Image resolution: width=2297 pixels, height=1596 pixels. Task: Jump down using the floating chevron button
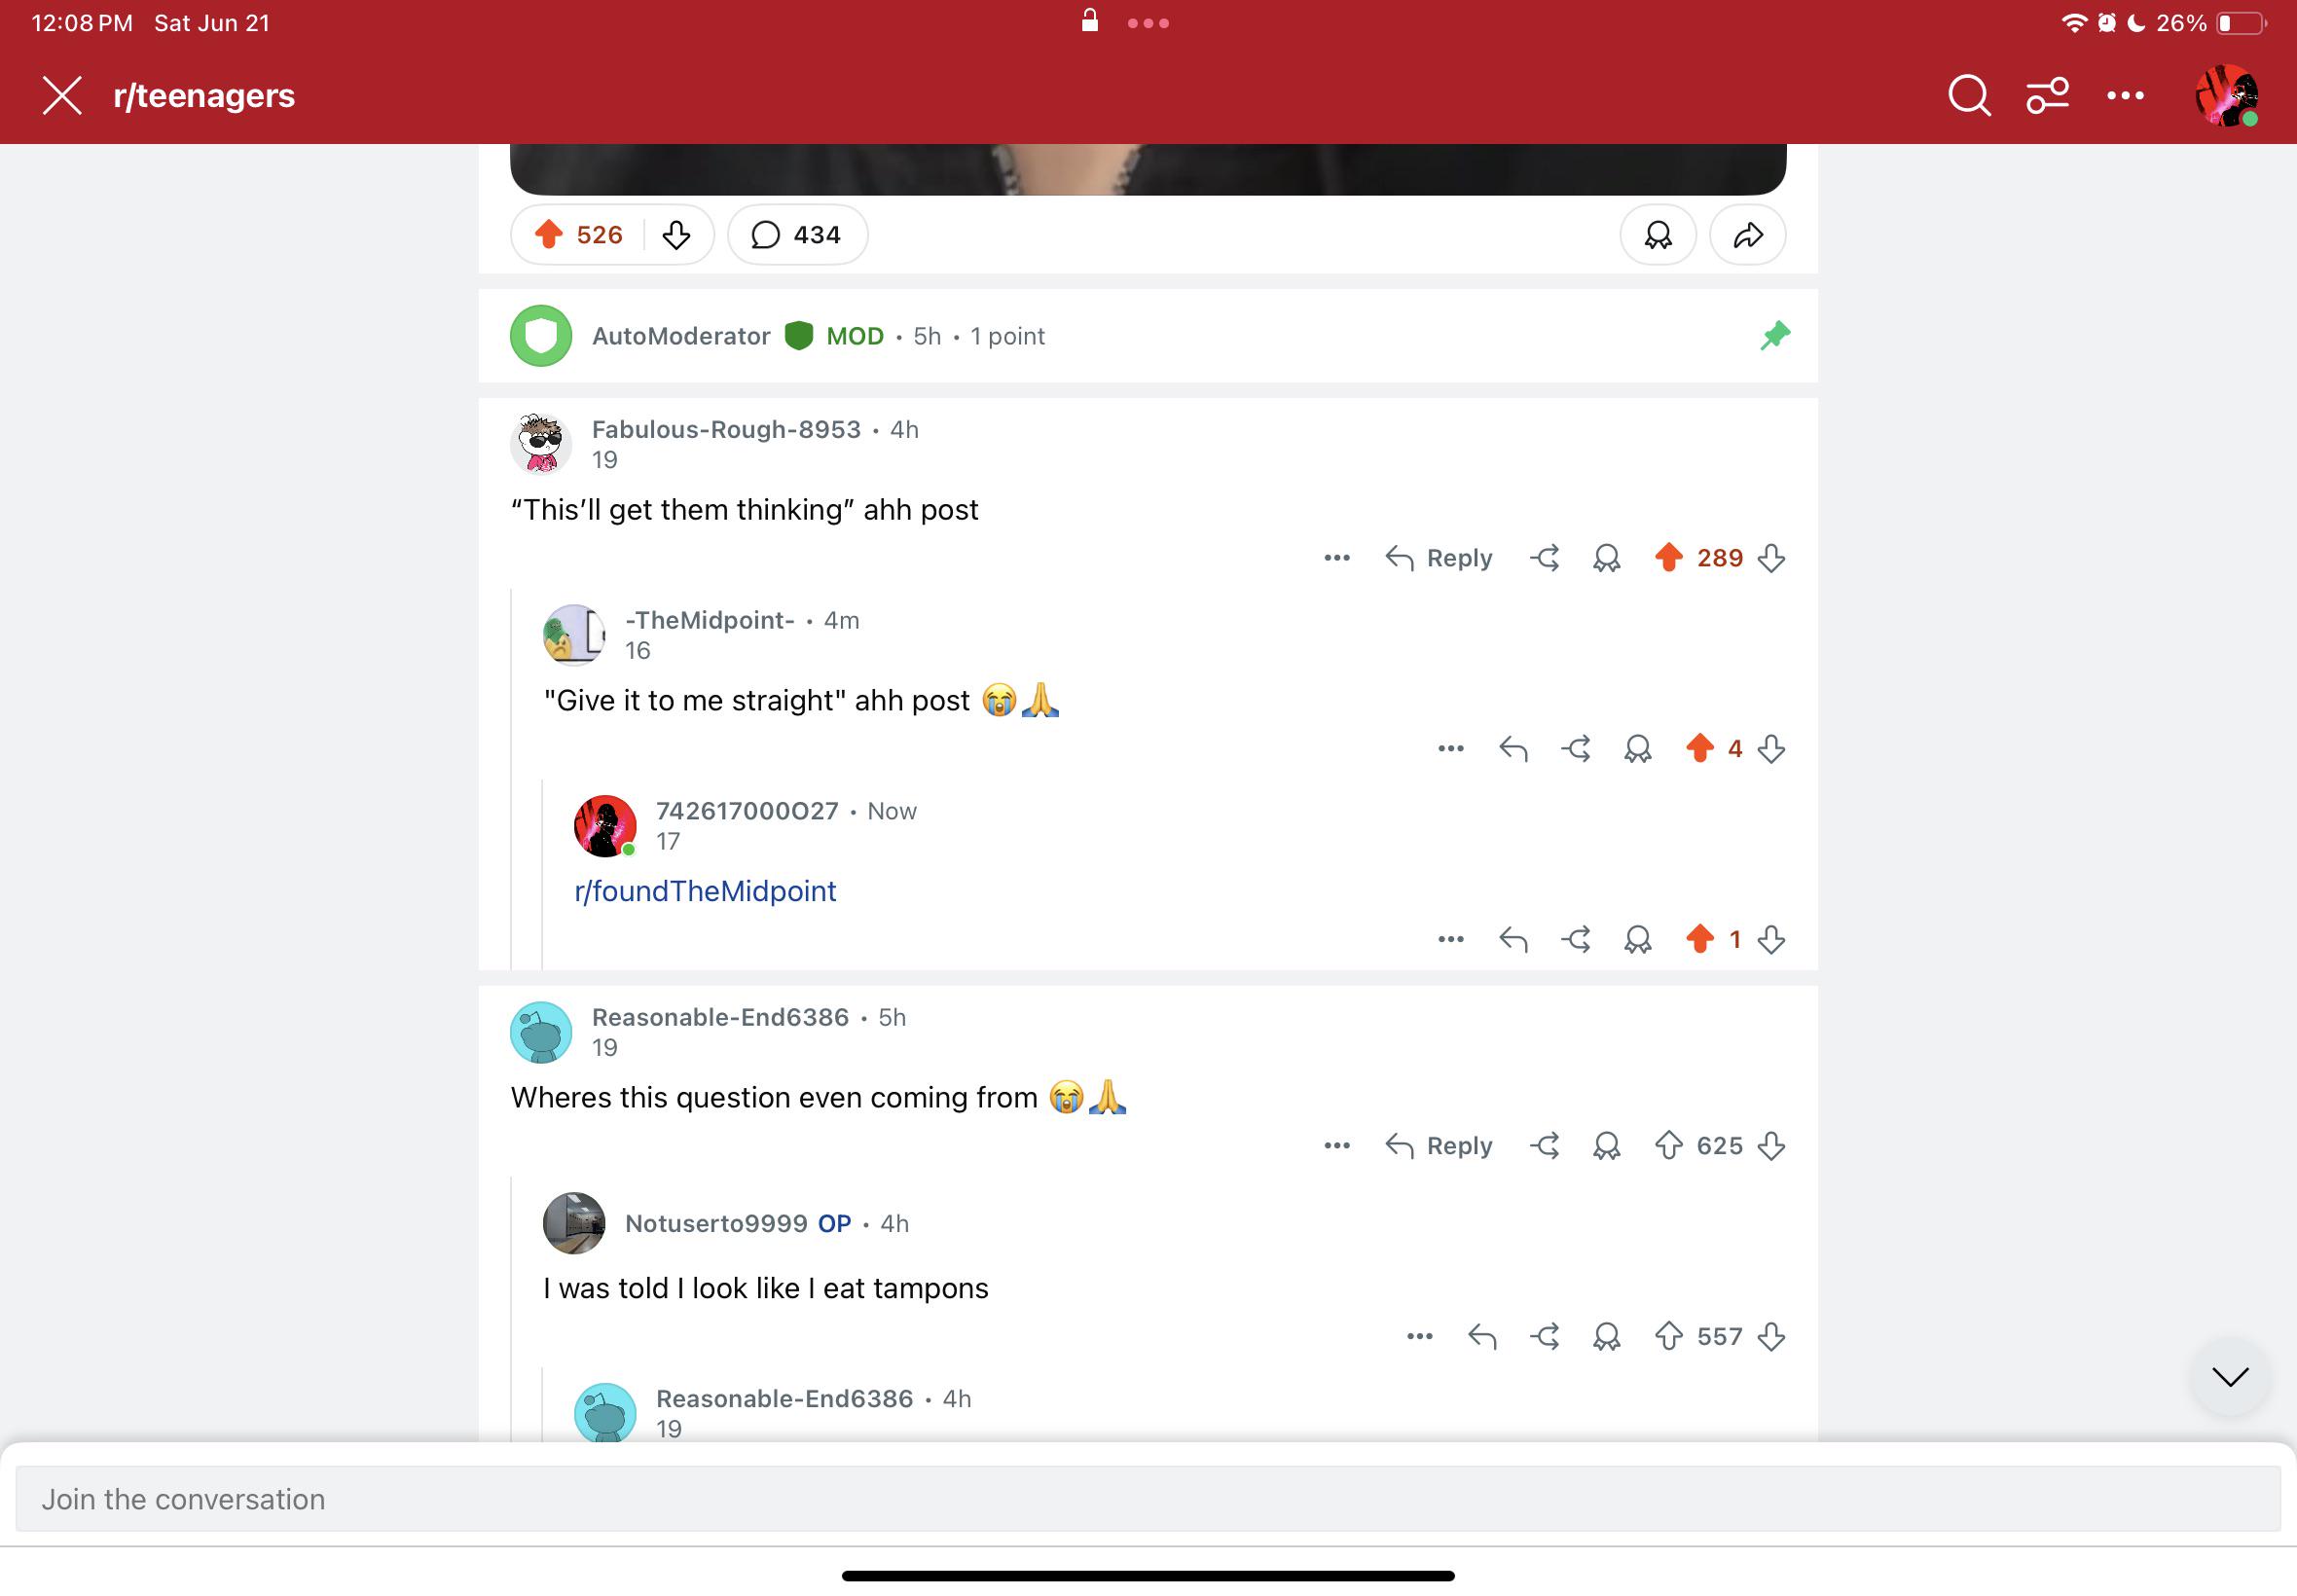(2230, 1377)
